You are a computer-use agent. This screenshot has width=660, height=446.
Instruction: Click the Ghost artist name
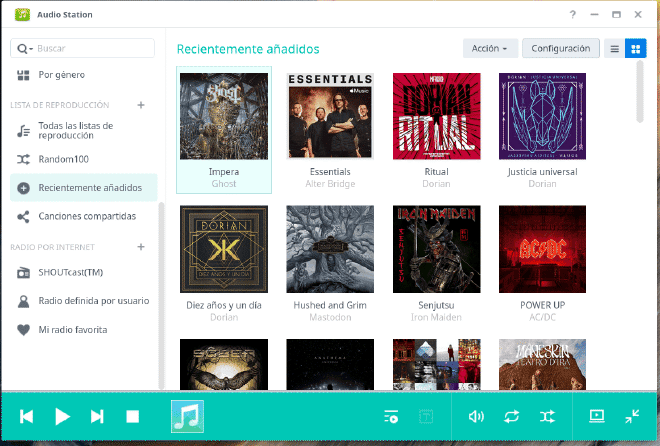[224, 184]
